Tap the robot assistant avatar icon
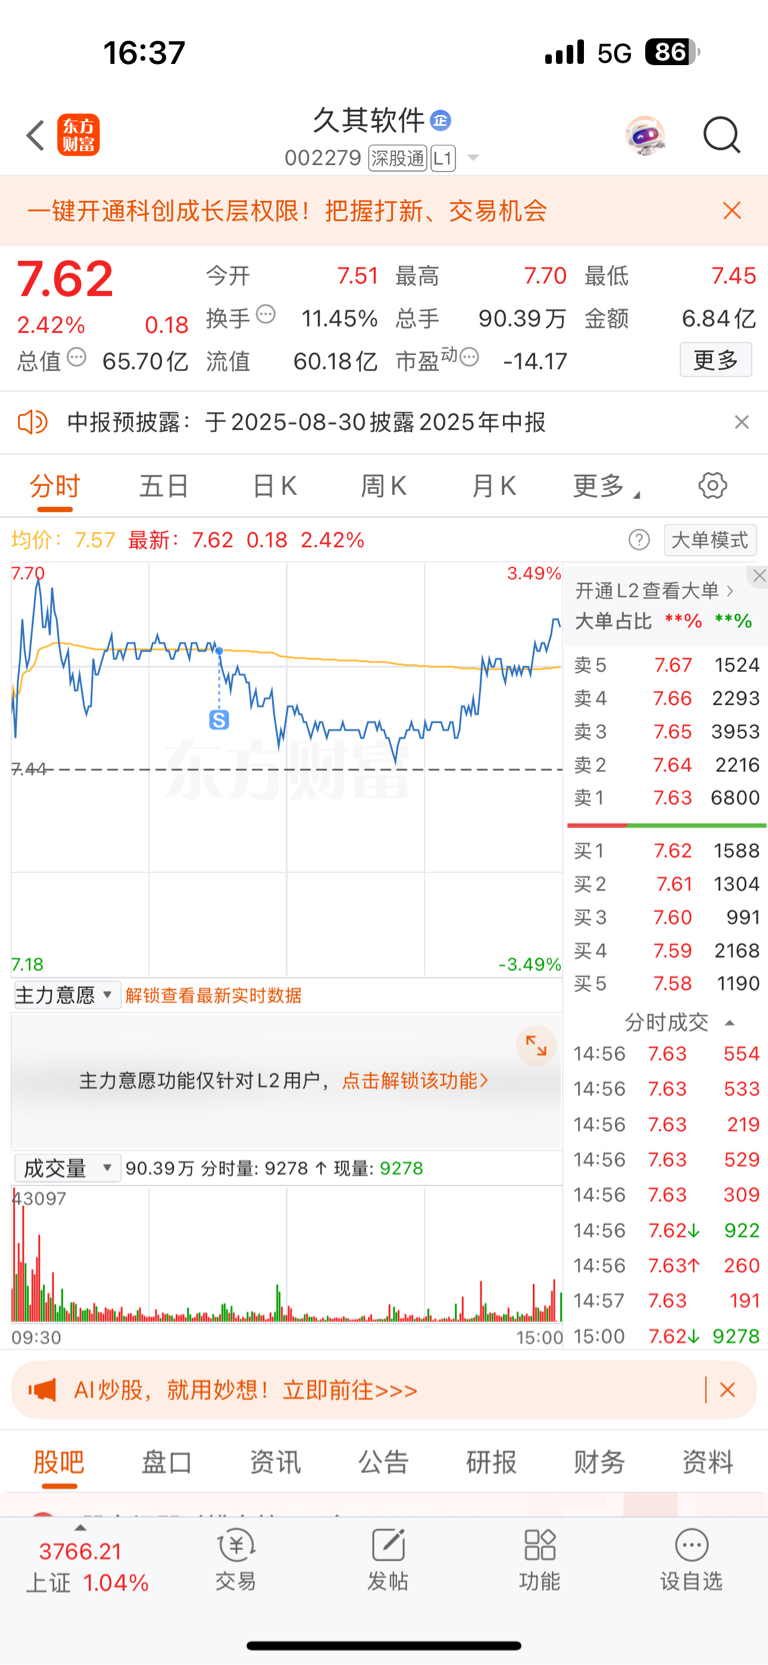This screenshot has height=1665, width=768. [646, 135]
